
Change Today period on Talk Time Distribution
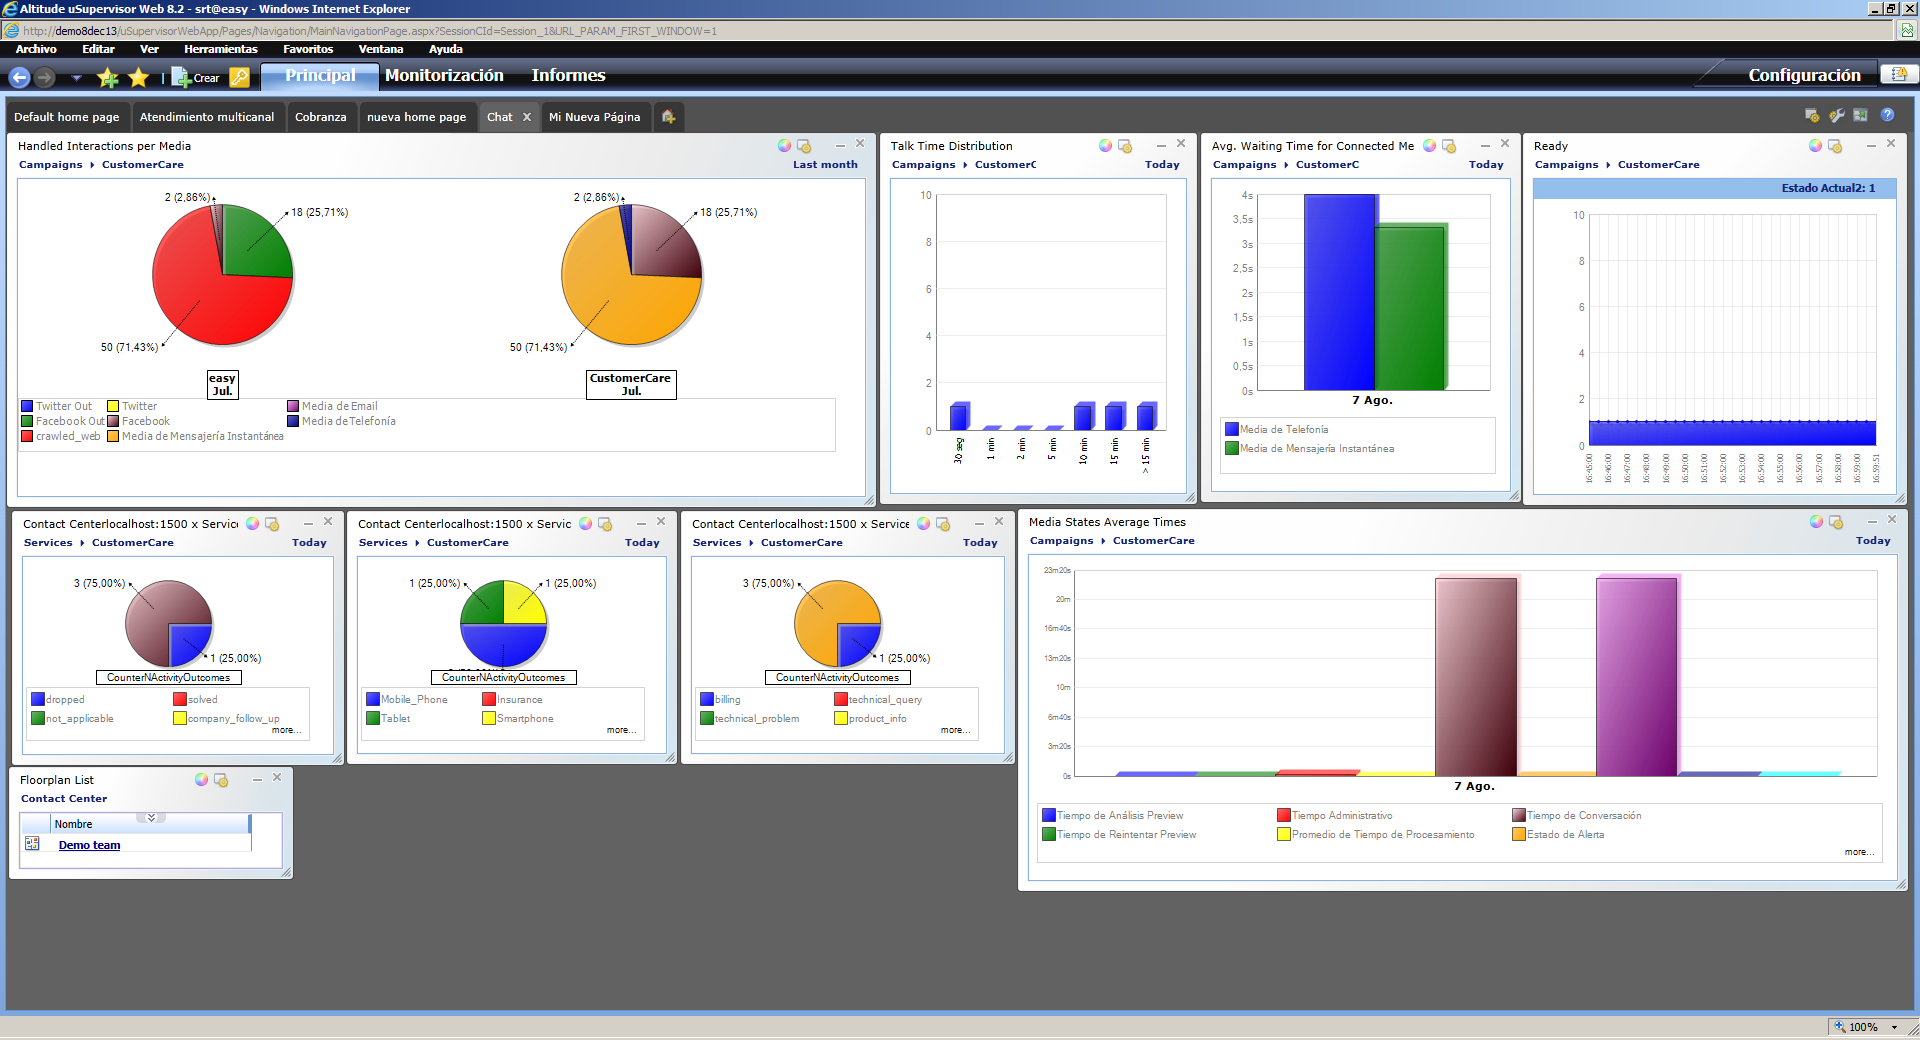[x=1162, y=165]
